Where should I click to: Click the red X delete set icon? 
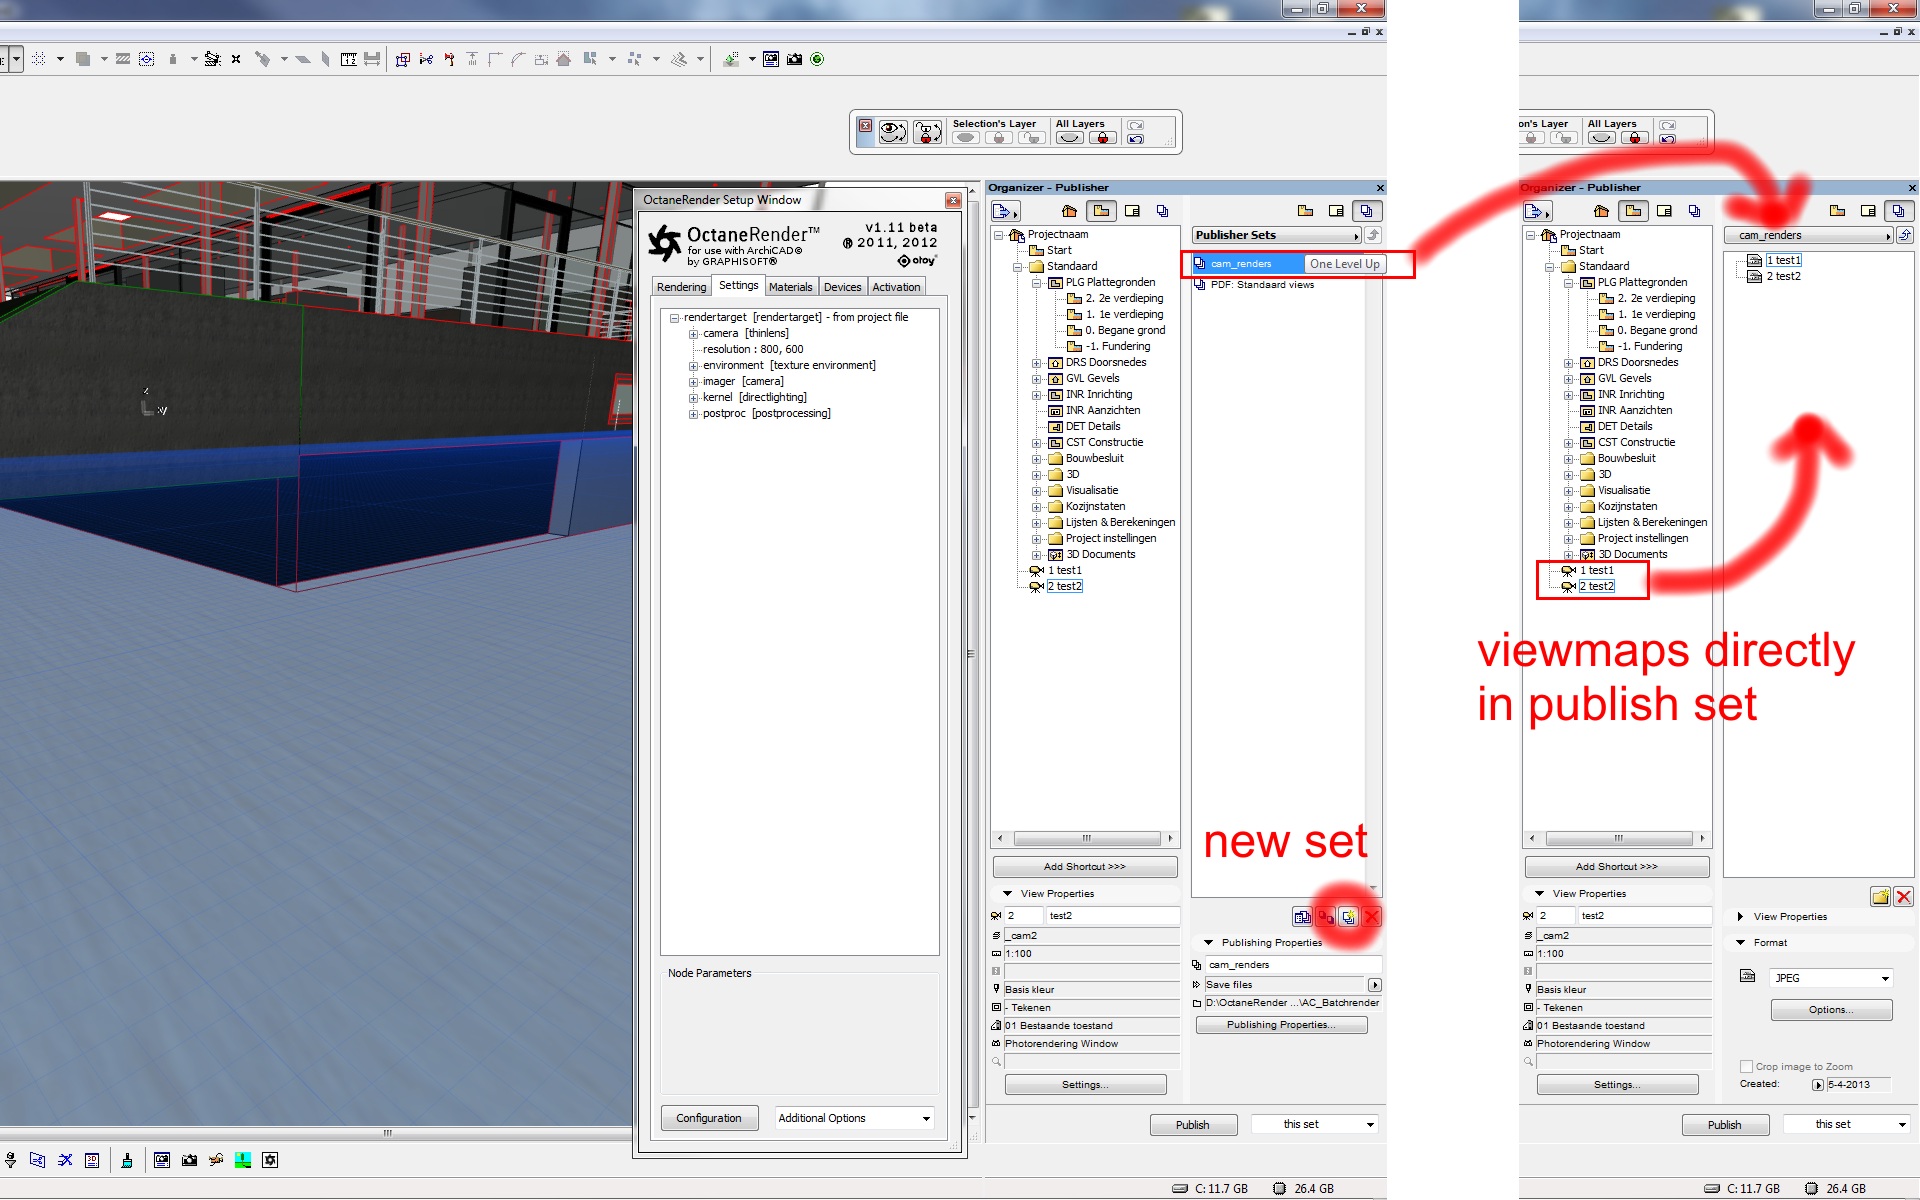(1371, 917)
